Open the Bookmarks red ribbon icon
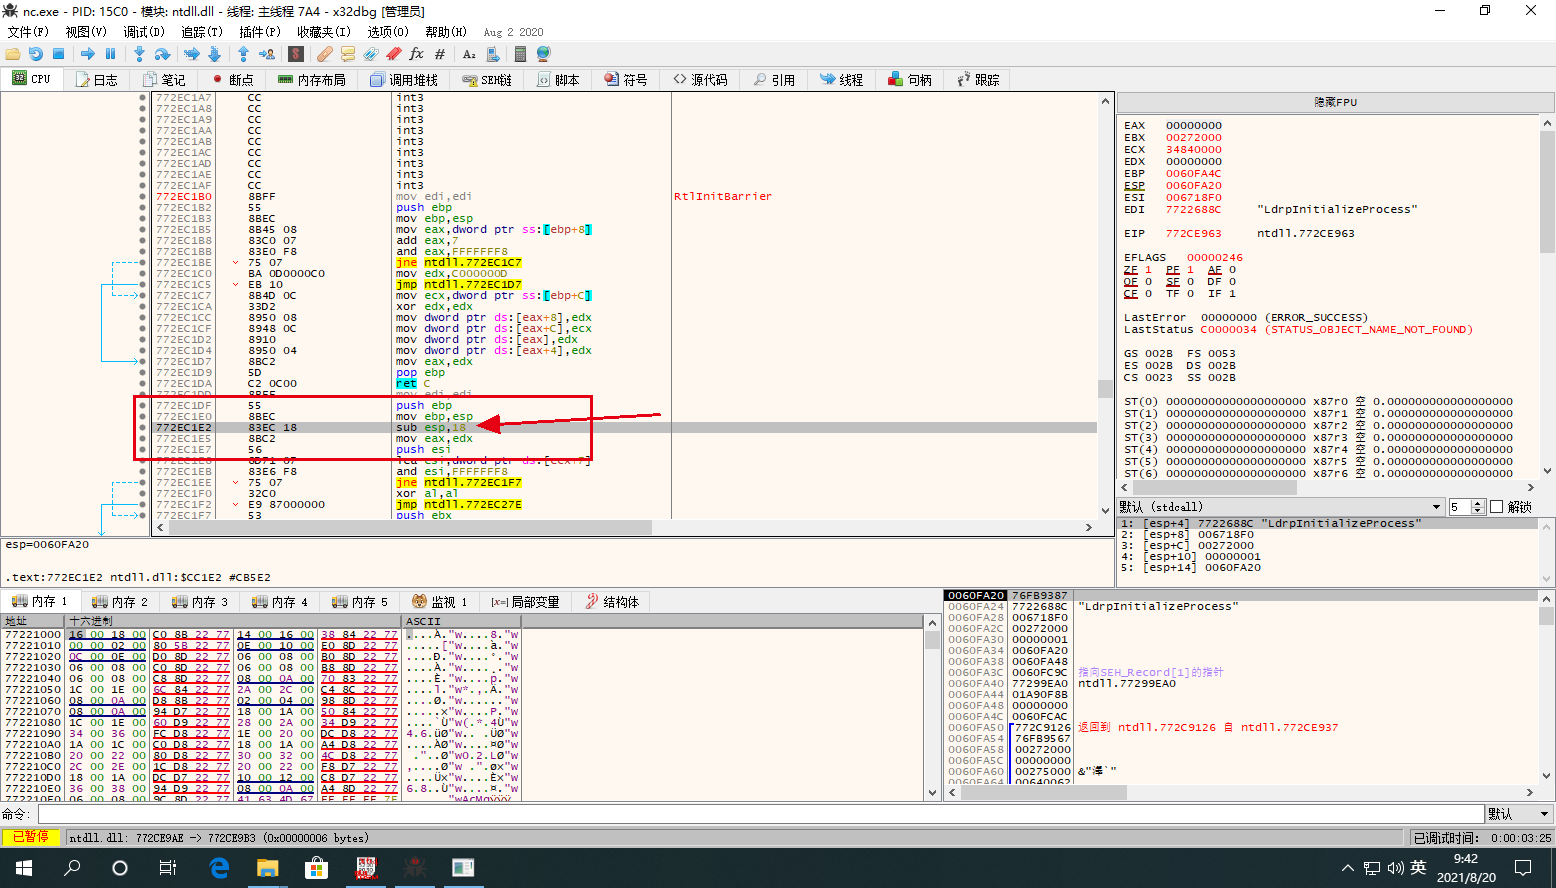Image resolution: width=1556 pixels, height=888 pixels. point(394,54)
